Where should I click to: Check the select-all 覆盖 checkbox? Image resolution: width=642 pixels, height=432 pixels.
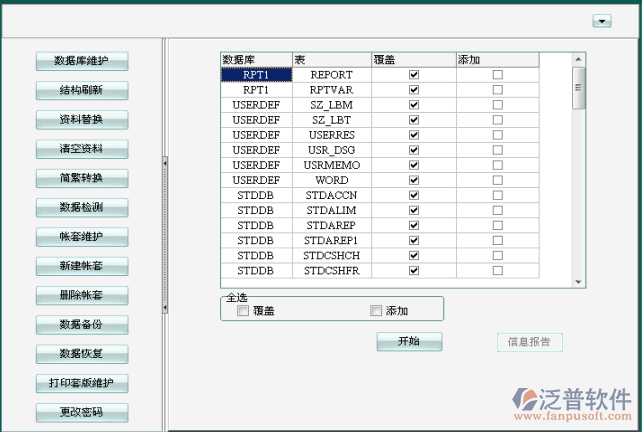pyautogui.click(x=243, y=311)
